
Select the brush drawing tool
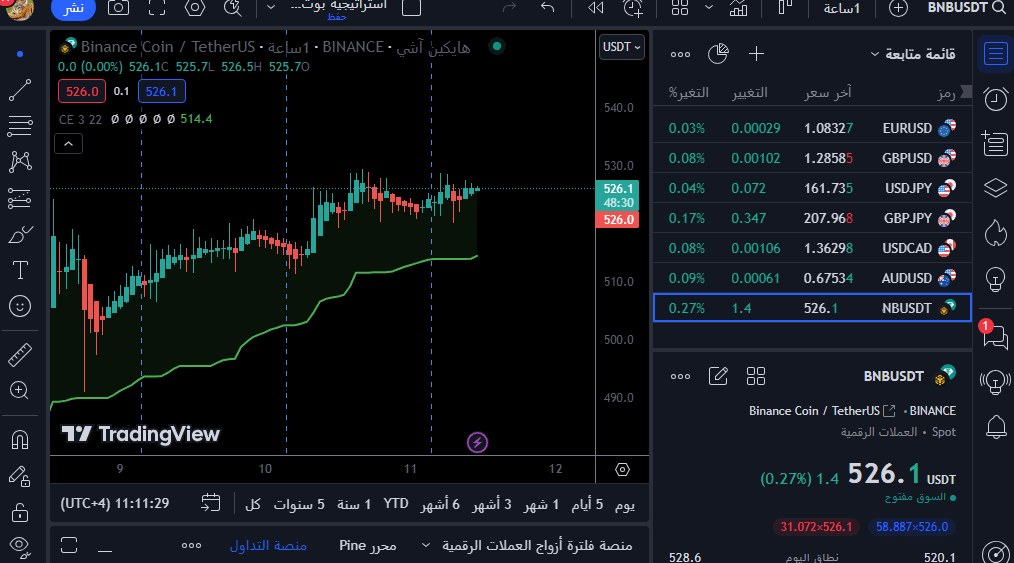click(20, 235)
